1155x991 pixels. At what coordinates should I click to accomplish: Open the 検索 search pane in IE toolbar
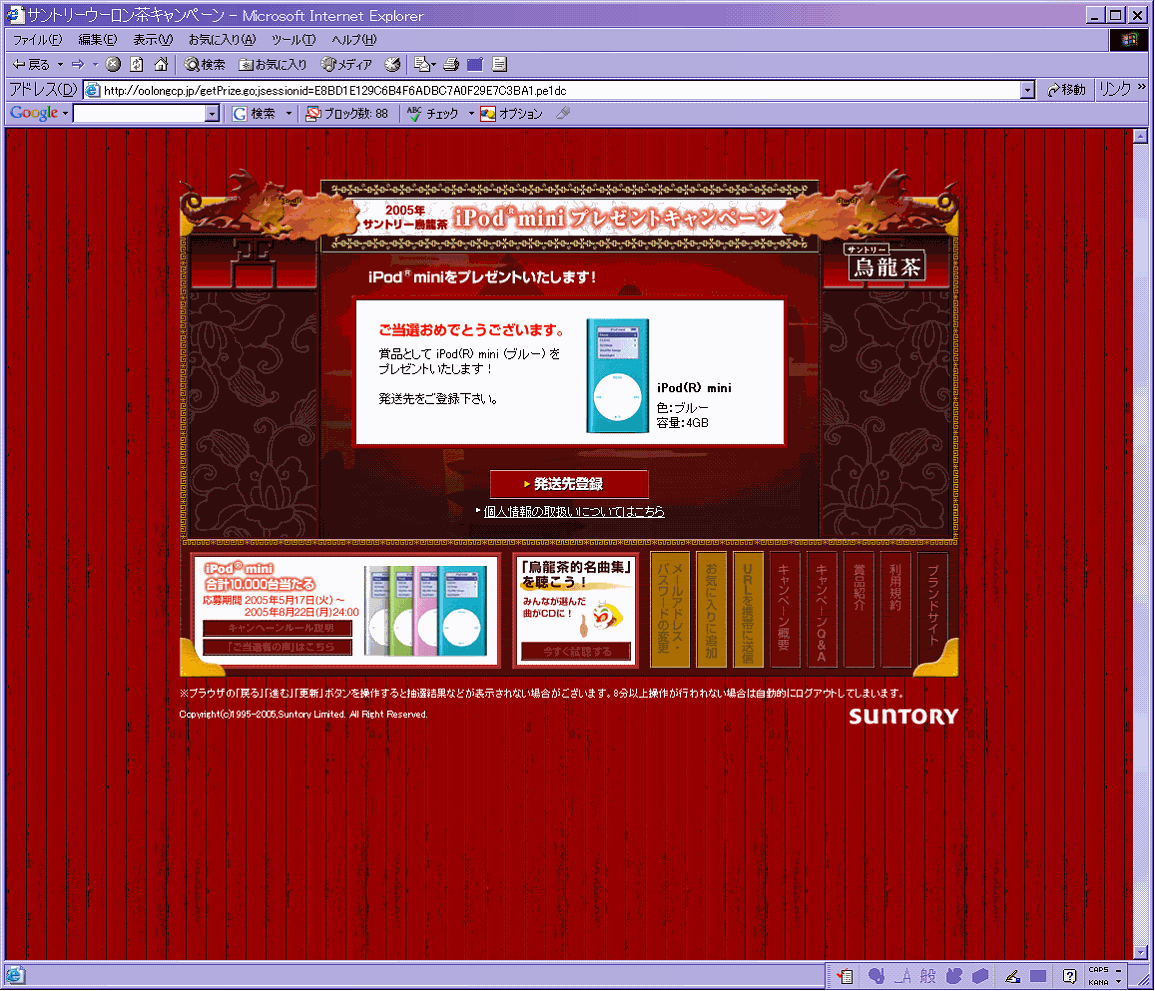pos(205,65)
